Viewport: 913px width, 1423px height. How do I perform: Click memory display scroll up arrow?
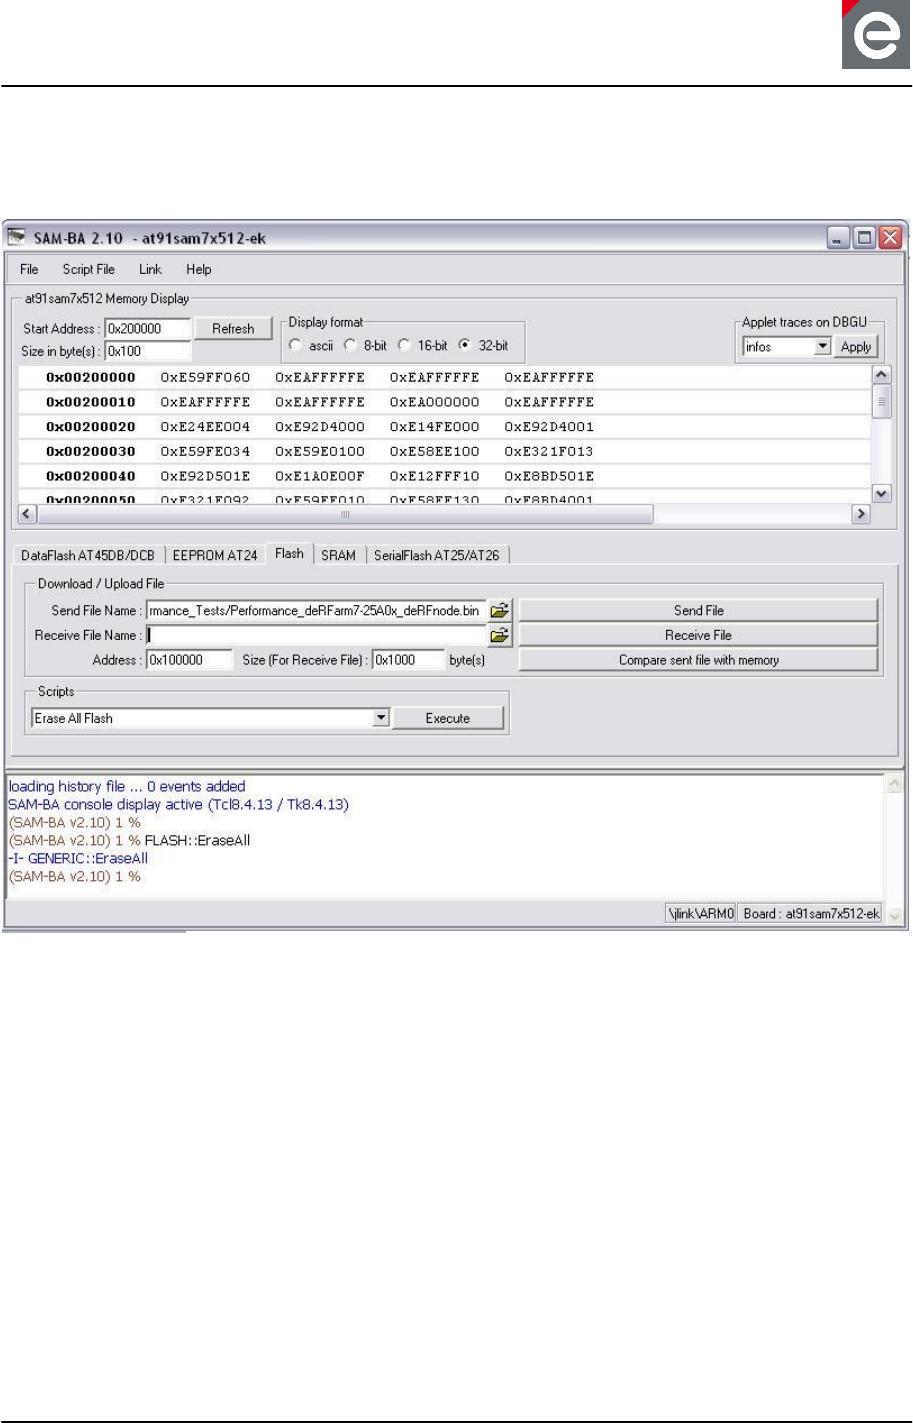(x=881, y=375)
